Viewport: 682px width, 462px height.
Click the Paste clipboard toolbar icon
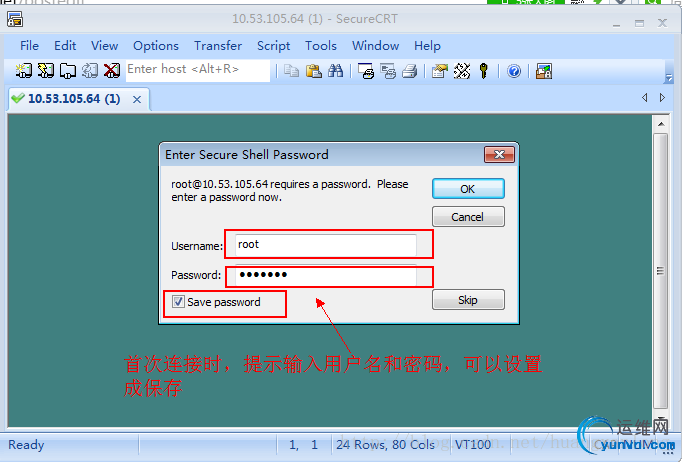point(314,71)
